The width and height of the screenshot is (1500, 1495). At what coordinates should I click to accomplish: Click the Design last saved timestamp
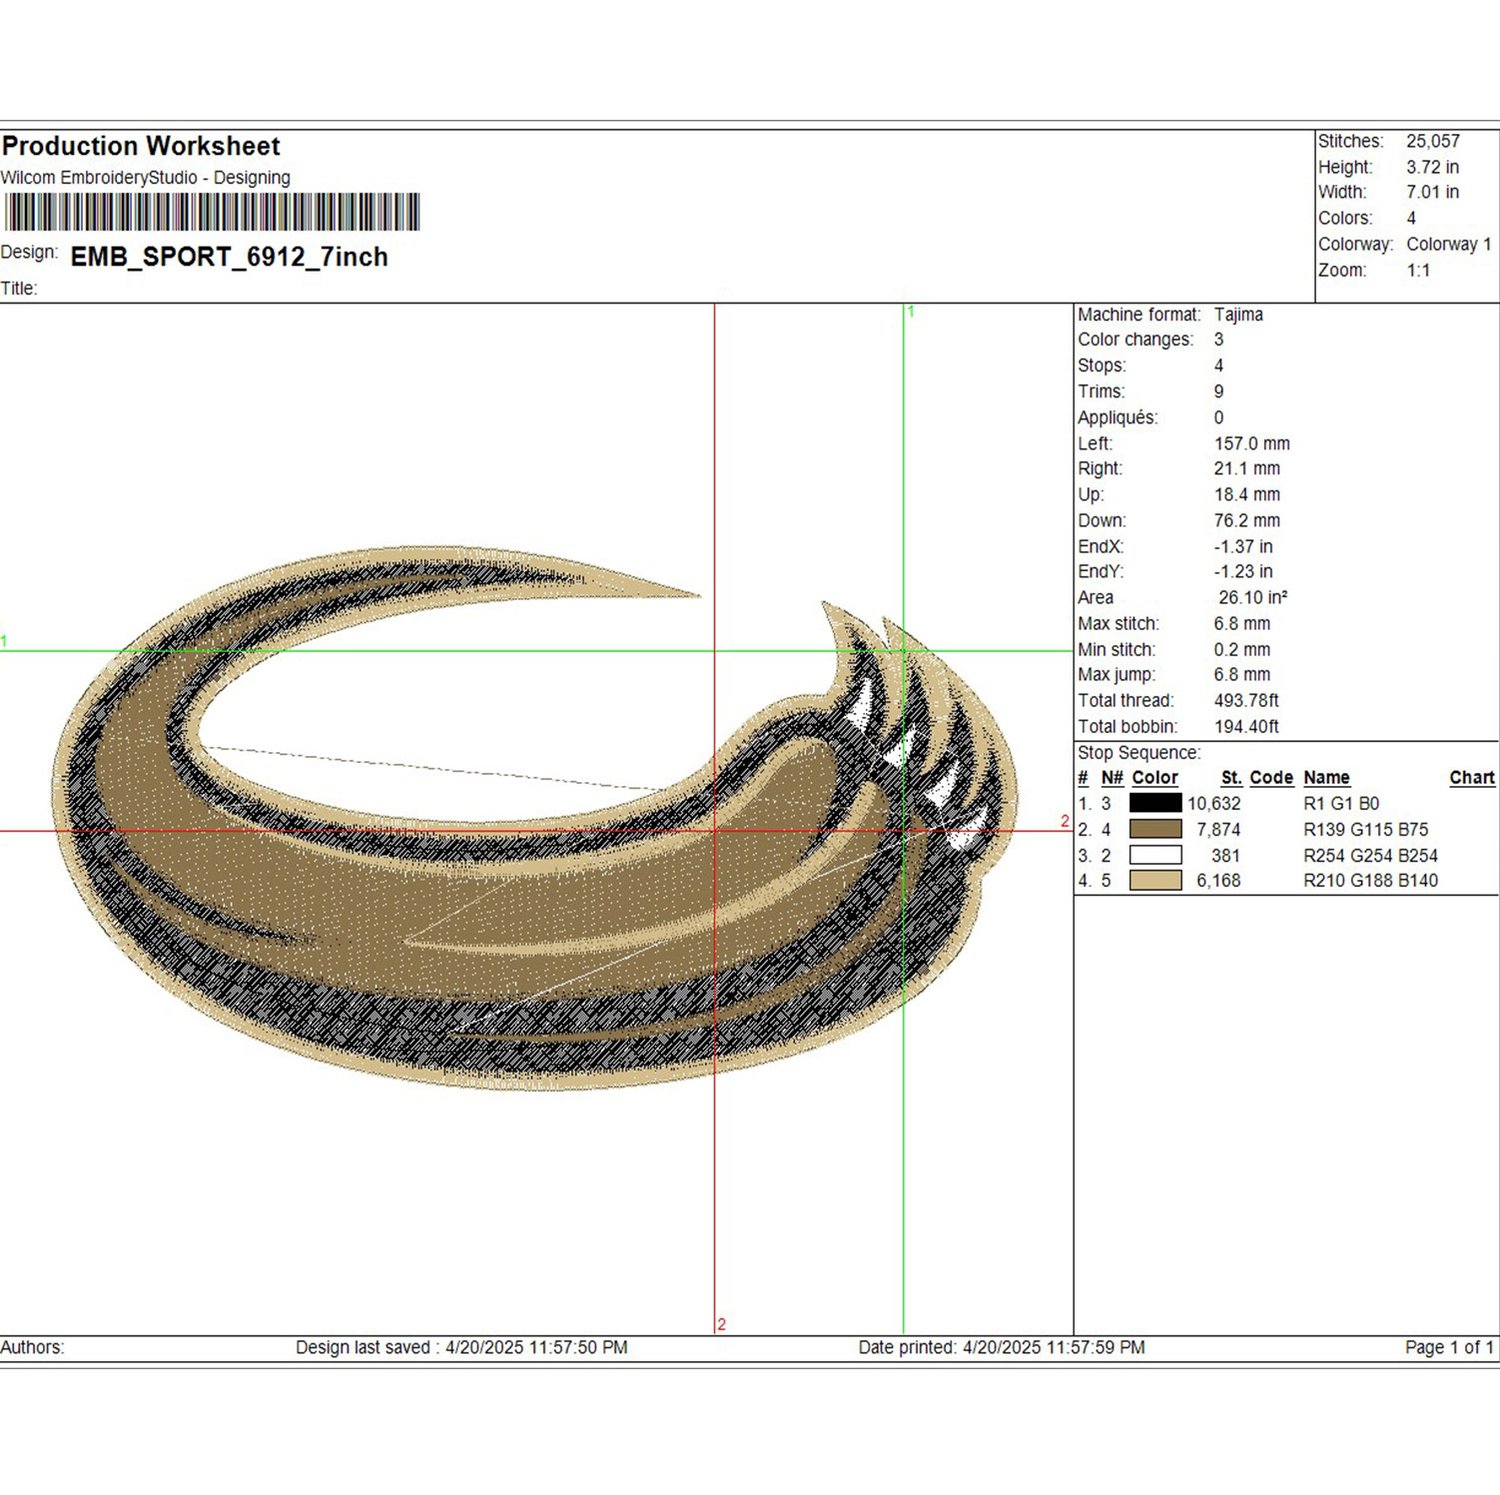tap(461, 1348)
